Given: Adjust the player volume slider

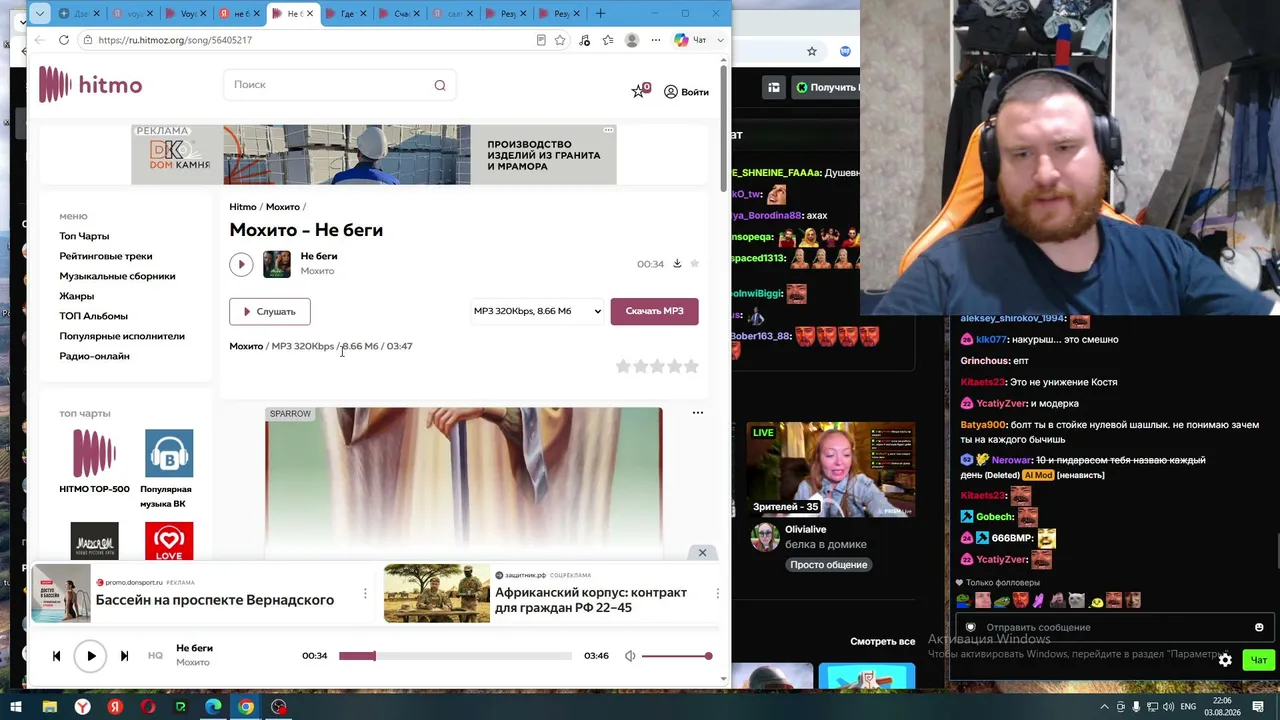Looking at the screenshot, I should pos(677,656).
